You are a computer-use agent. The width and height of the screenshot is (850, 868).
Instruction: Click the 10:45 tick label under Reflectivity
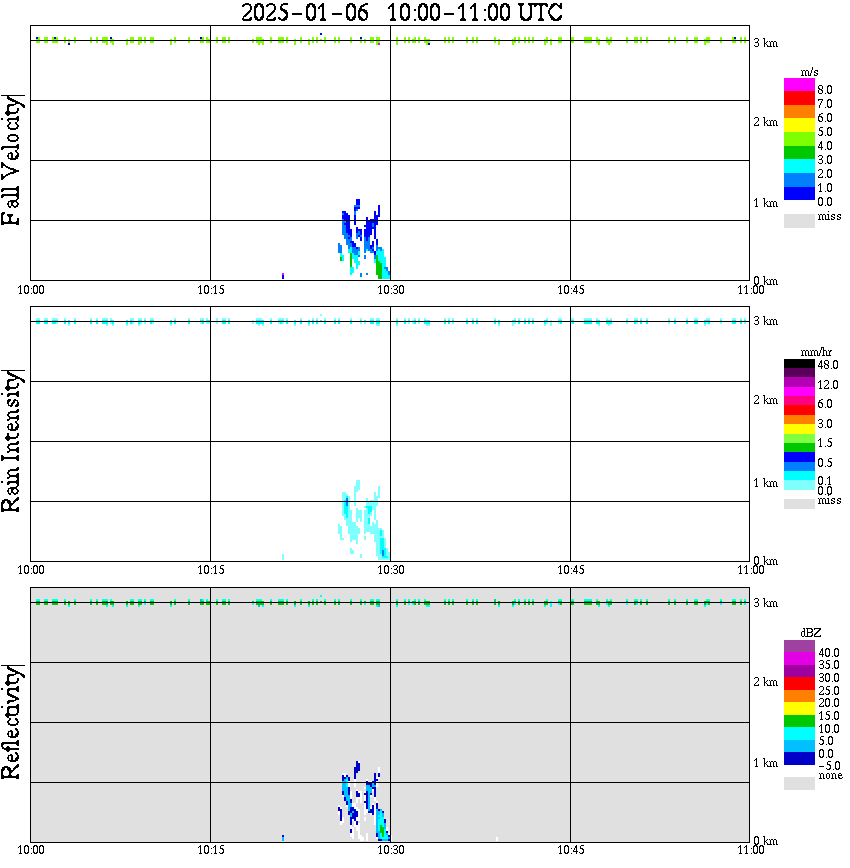pyautogui.click(x=570, y=850)
